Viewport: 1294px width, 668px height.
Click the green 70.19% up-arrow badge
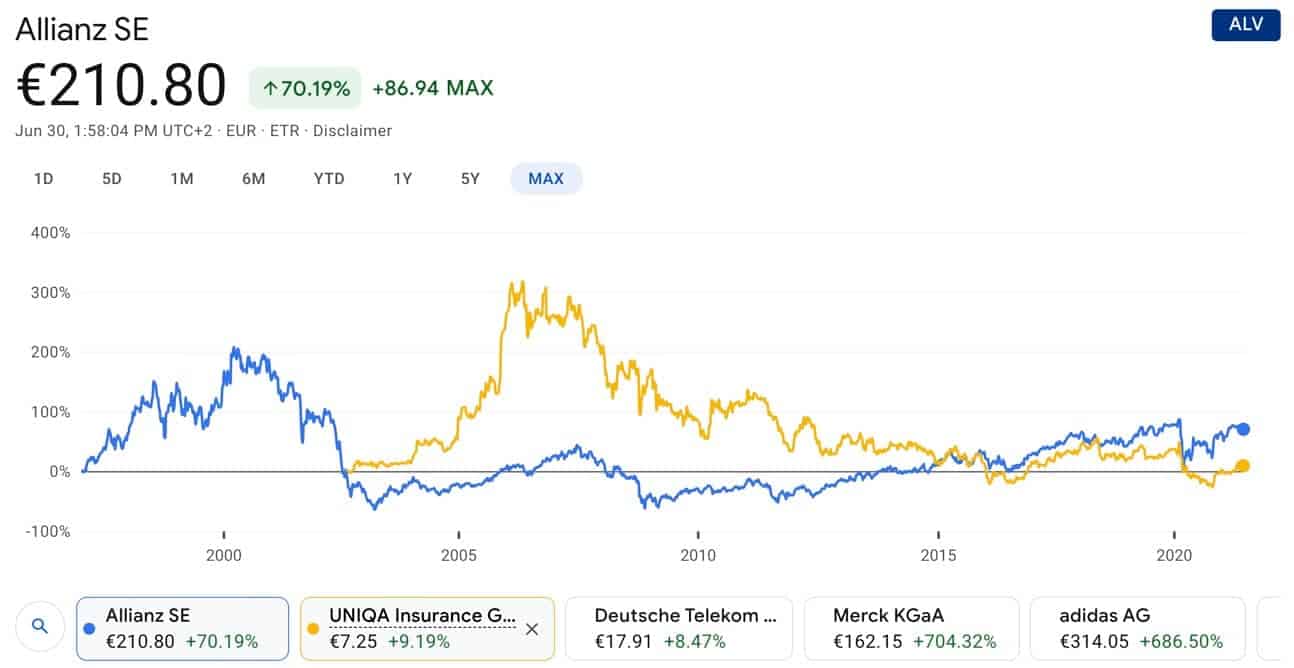pyautogui.click(x=305, y=88)
